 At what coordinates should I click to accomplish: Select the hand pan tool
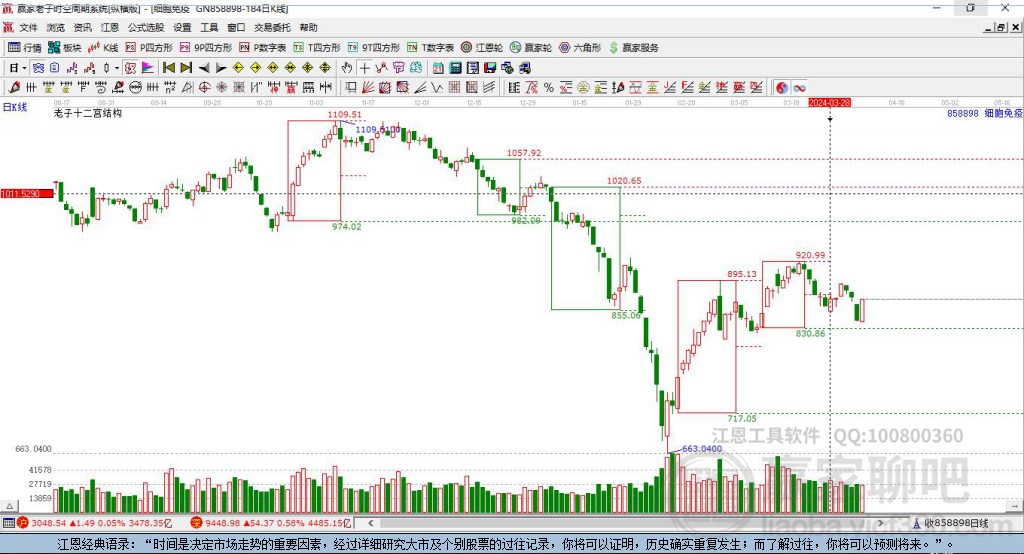coord(347,68)
